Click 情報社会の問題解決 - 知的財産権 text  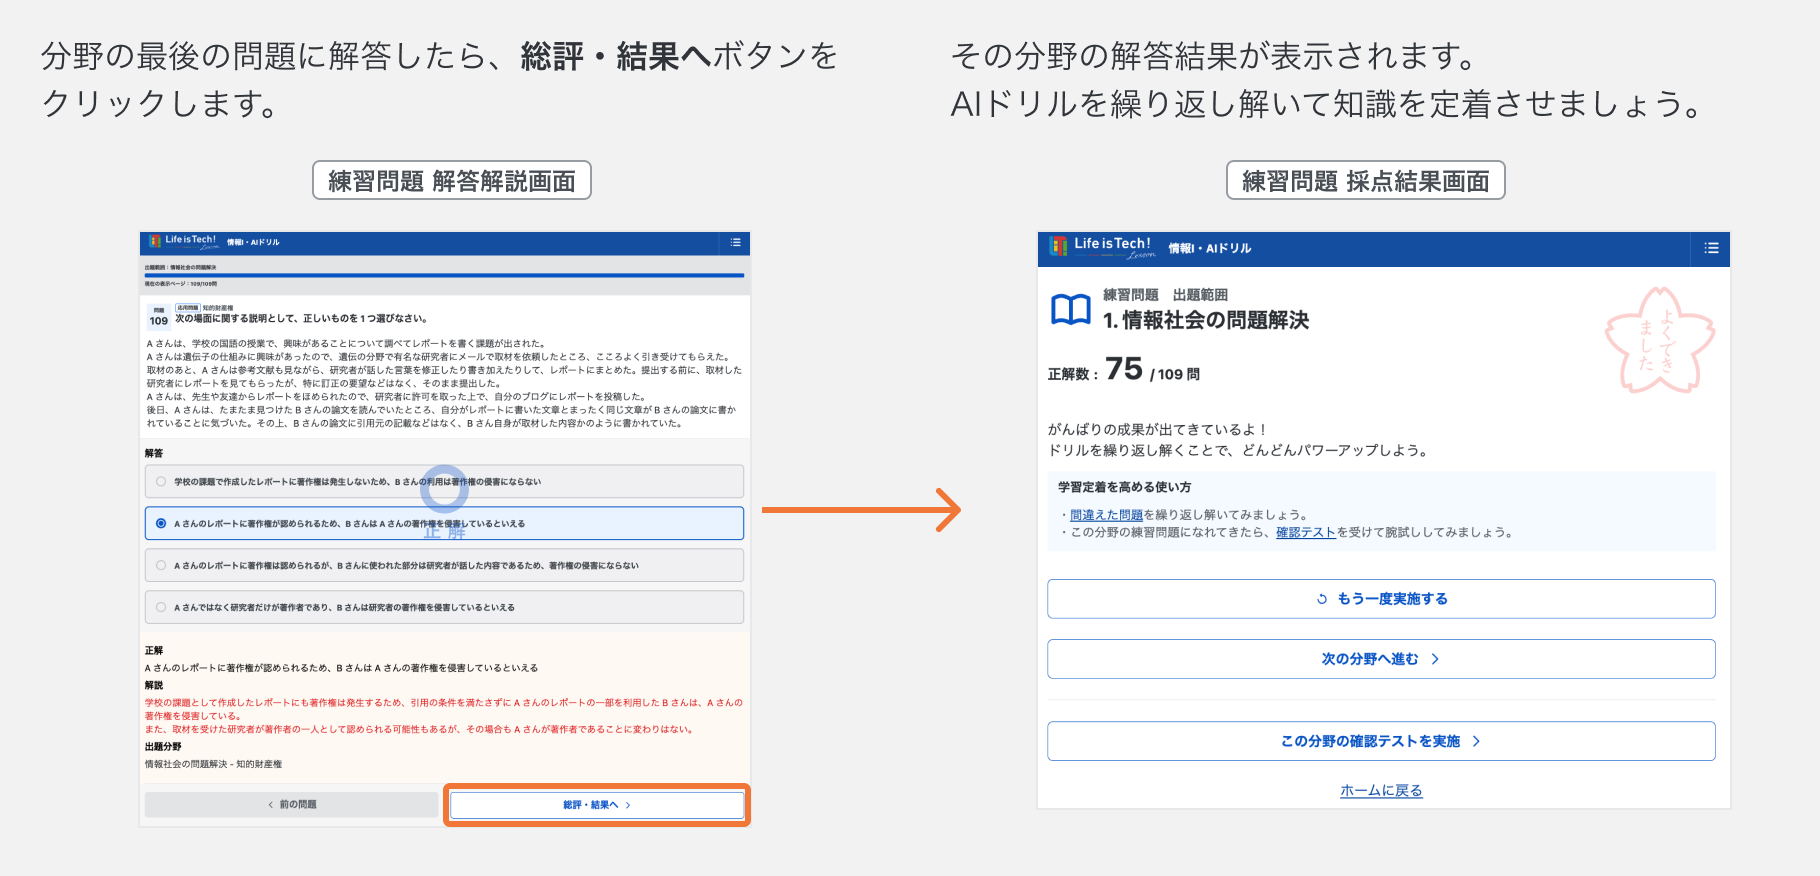click(213, 764)
